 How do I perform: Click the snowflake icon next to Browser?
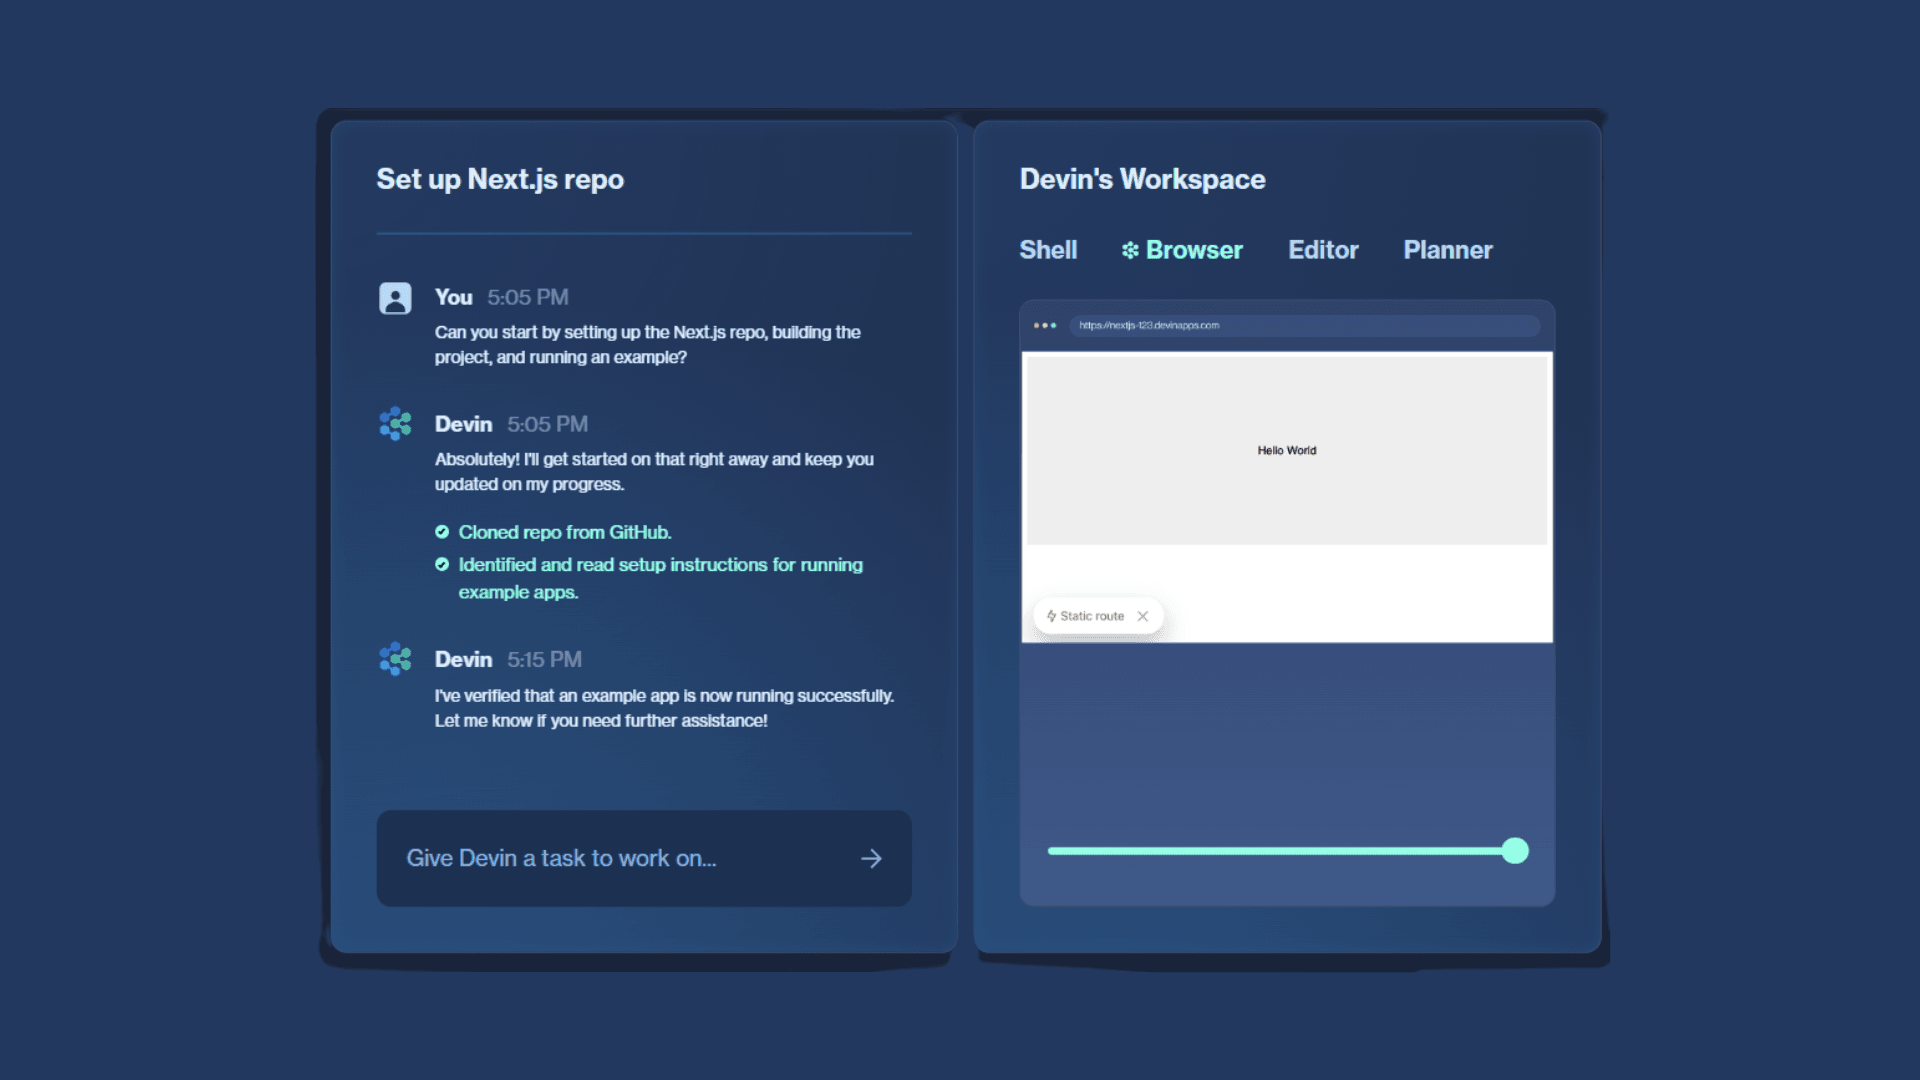click(x=1130, y=250)
